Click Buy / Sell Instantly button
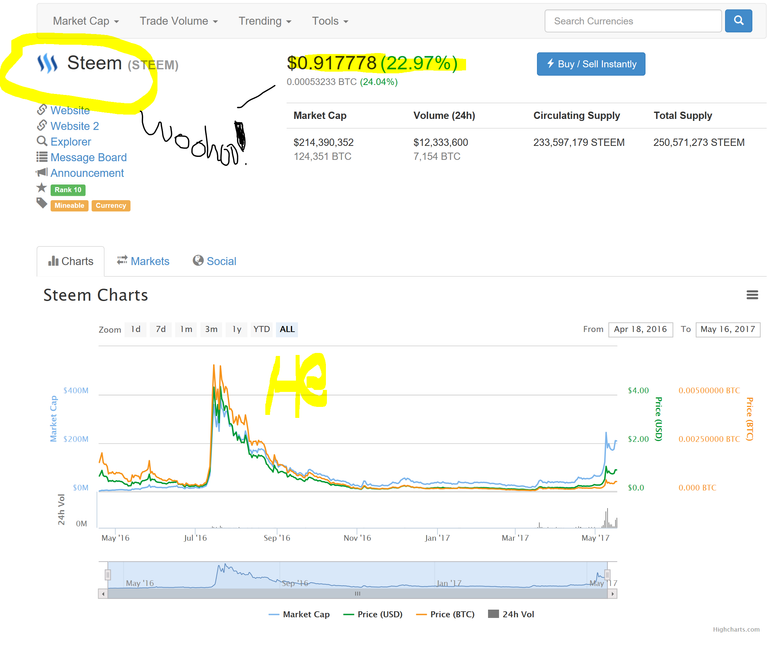This screenshot has height=647, width=768. click(591, 64)
